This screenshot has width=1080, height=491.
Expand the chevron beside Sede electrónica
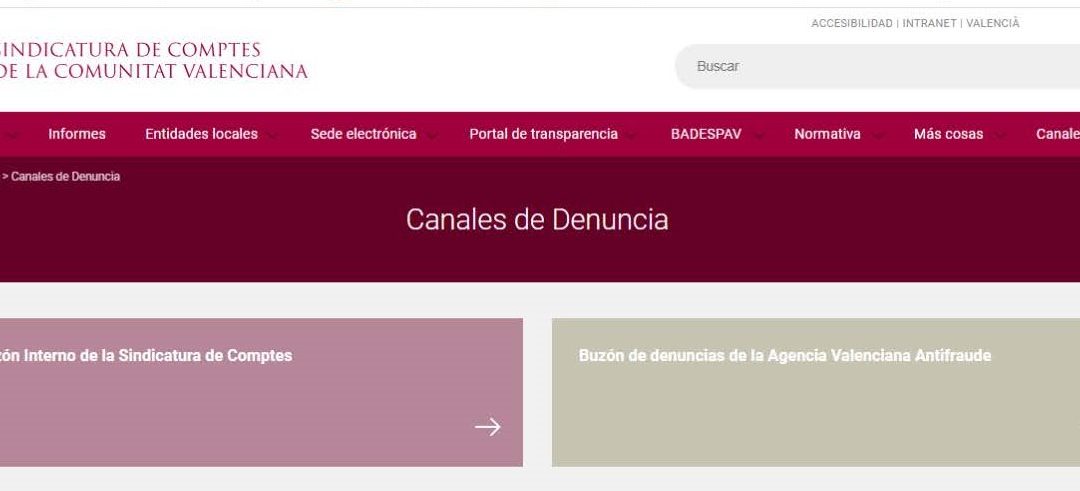pos(431,136)
